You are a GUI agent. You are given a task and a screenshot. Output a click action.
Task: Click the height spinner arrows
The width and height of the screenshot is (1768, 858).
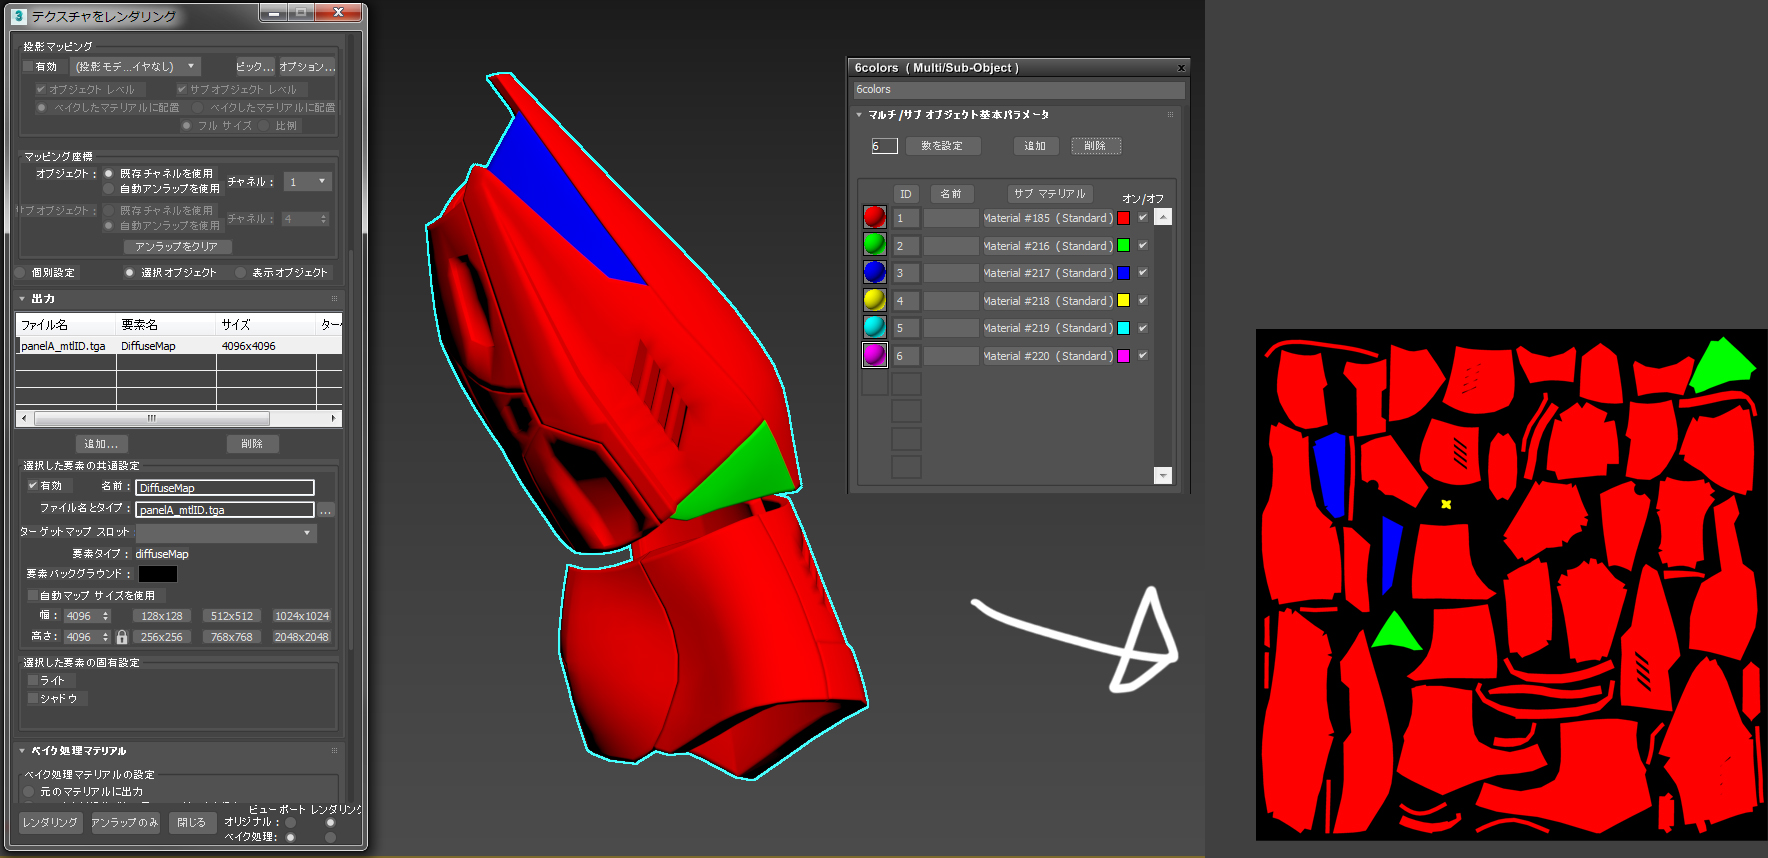pyautogui.click(x=106, y=637)
